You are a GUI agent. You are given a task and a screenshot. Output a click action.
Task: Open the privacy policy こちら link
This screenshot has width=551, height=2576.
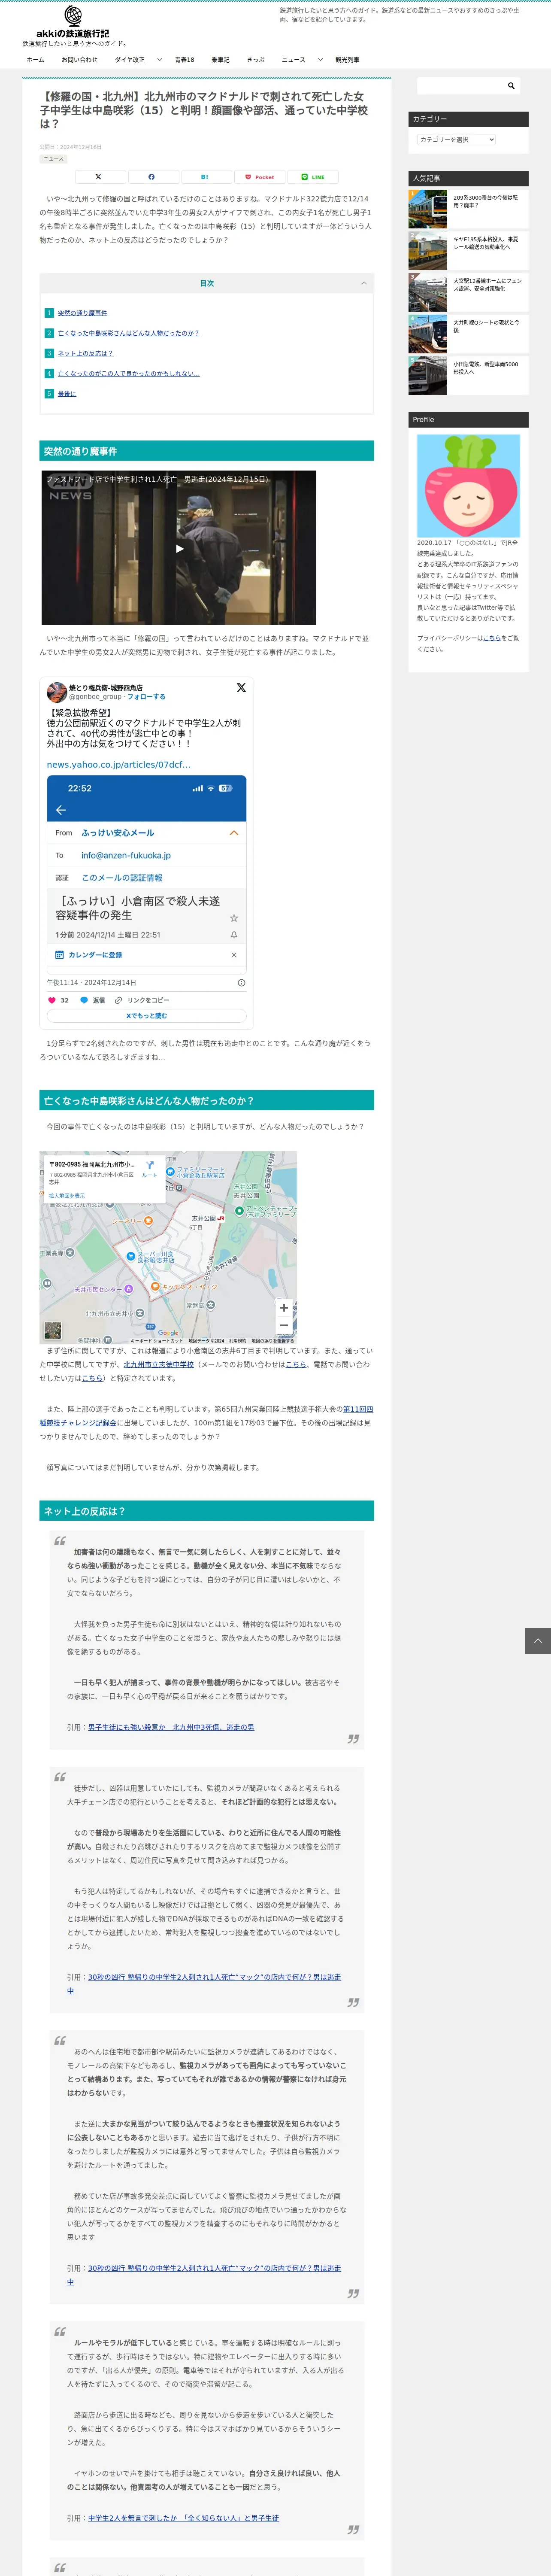point(492,638)
